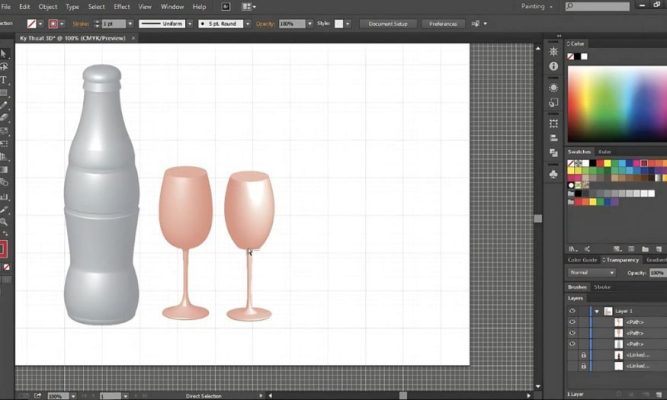This screenshot has height=400, width=667.
Task: Open the Effect menu
Action: click(121, 6)
